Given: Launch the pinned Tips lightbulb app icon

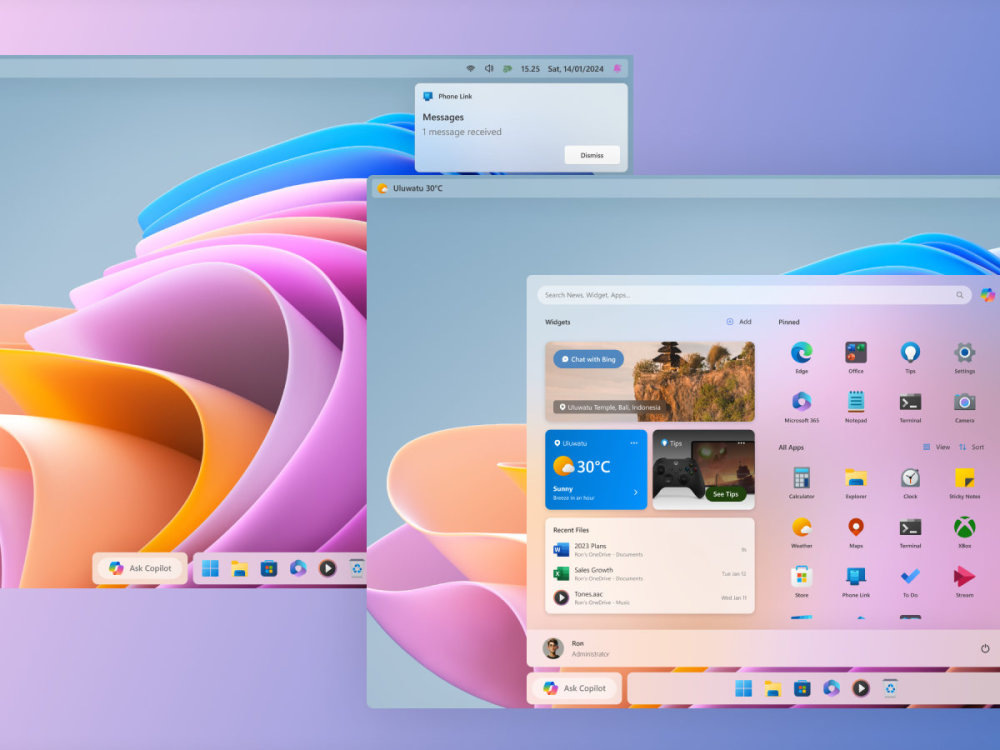Looking at the screenshot, I should click(910, 353).
